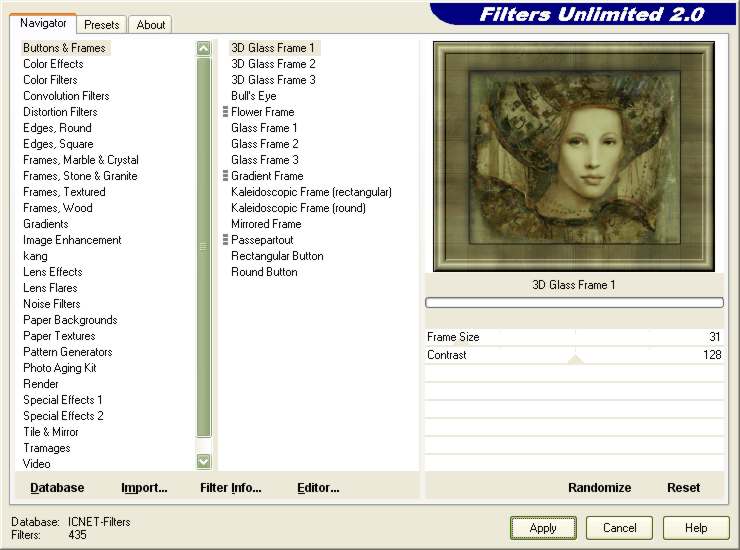Adjust the Contrast slider
The width and height of the screenshot is (740, 550).
pos(574,355)
